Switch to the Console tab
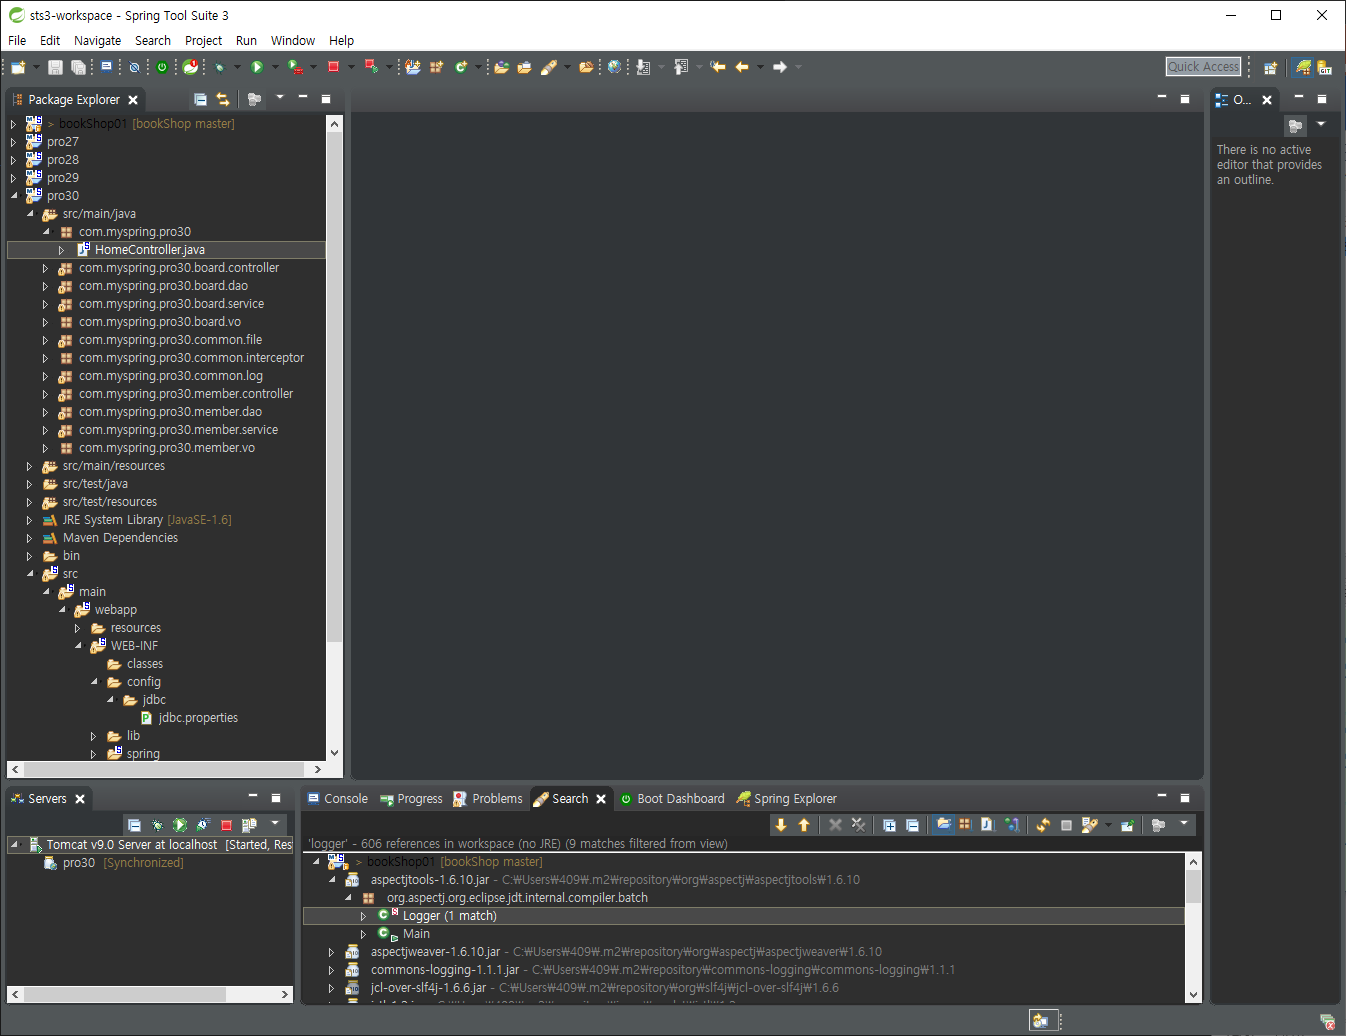1346x1036 pixels. click(x=338, y=799)
